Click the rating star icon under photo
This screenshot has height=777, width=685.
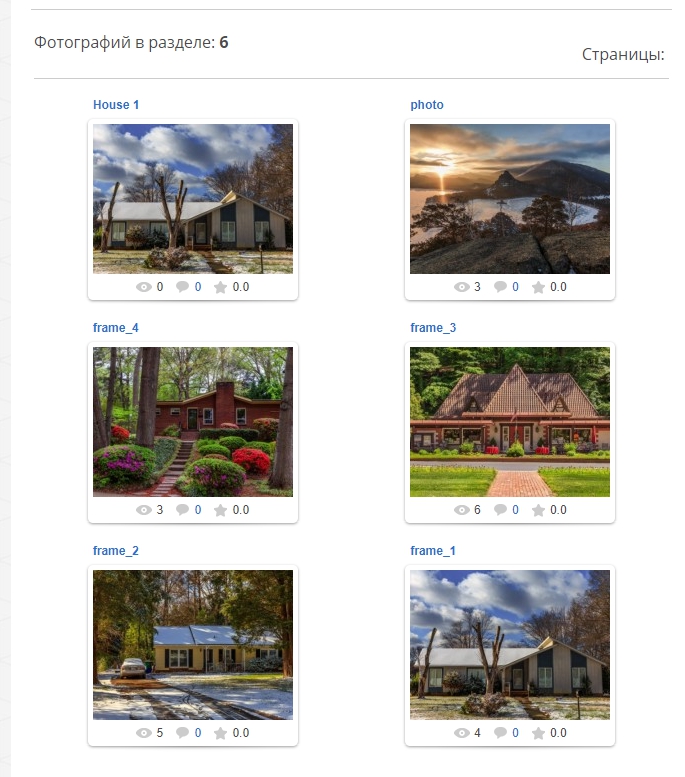(538, 287)
